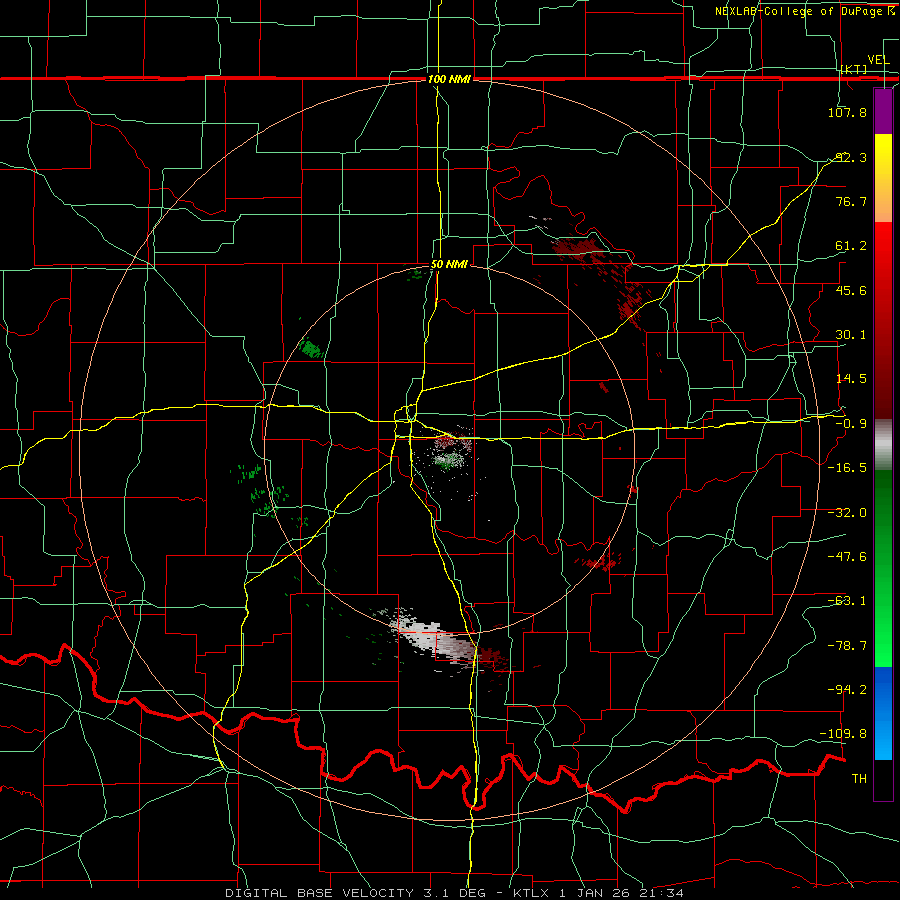The width and height of the screenshot is (900, 900).
Task: Select the yellow-orange segment of the velocity scale
Action: [x=883, y=178]
